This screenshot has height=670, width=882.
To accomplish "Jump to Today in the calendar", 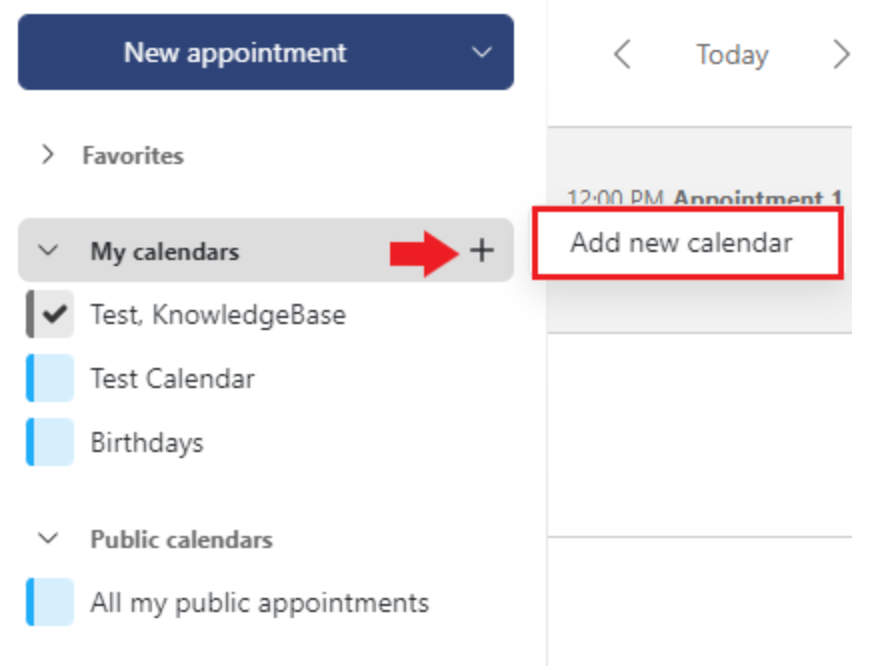I will [732, 54].
